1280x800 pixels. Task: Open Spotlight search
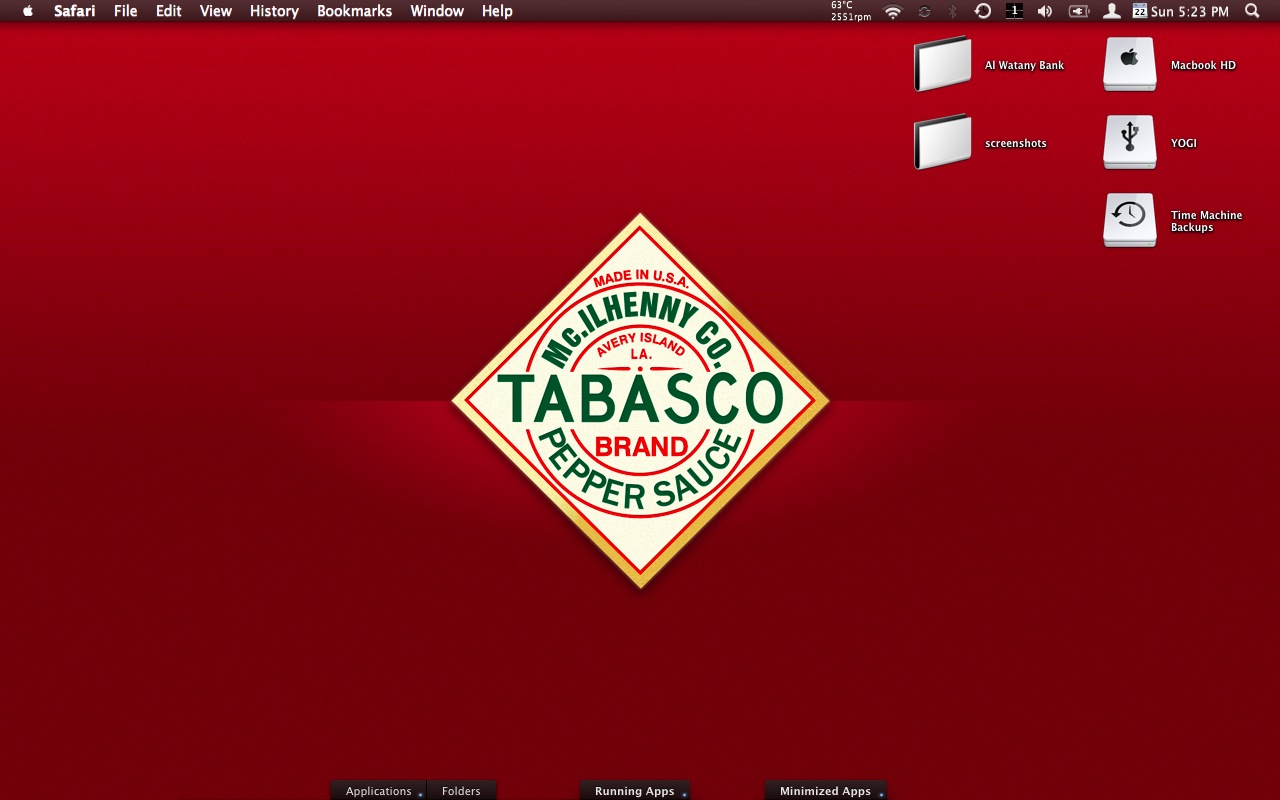(x=1252, y=11)
